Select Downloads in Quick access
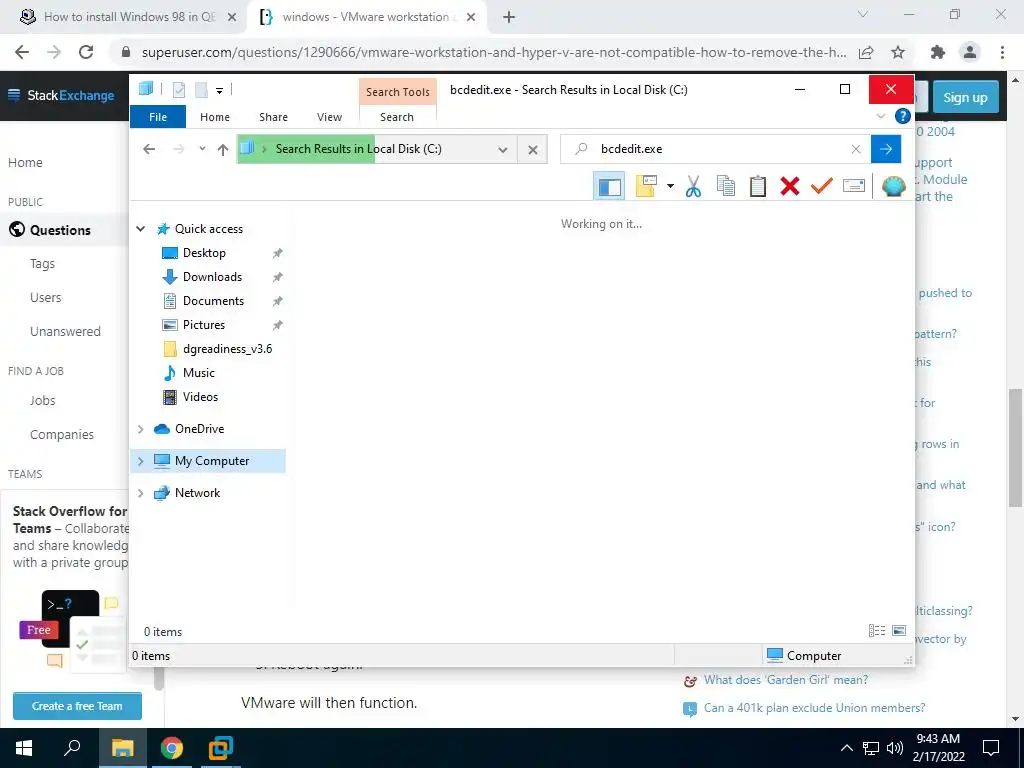The width and height of the screenshot is (1024, 768). tap(212, 277)
